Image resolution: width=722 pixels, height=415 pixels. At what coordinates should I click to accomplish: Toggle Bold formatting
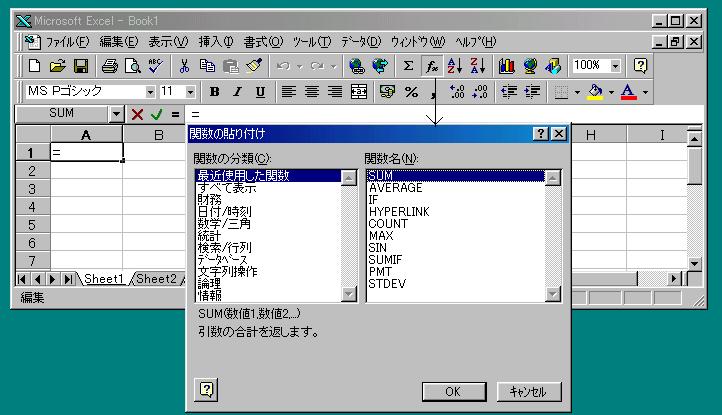(x=214, y=92)
